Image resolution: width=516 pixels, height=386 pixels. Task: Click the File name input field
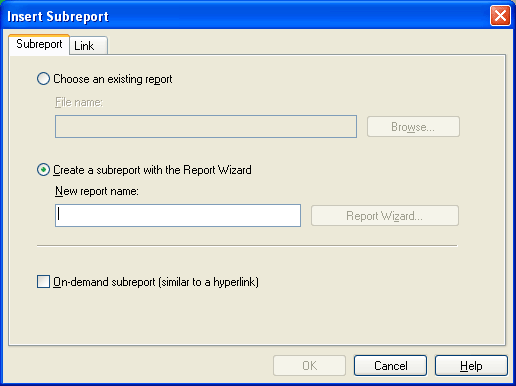pyautogui.click(x=206, y=127)
